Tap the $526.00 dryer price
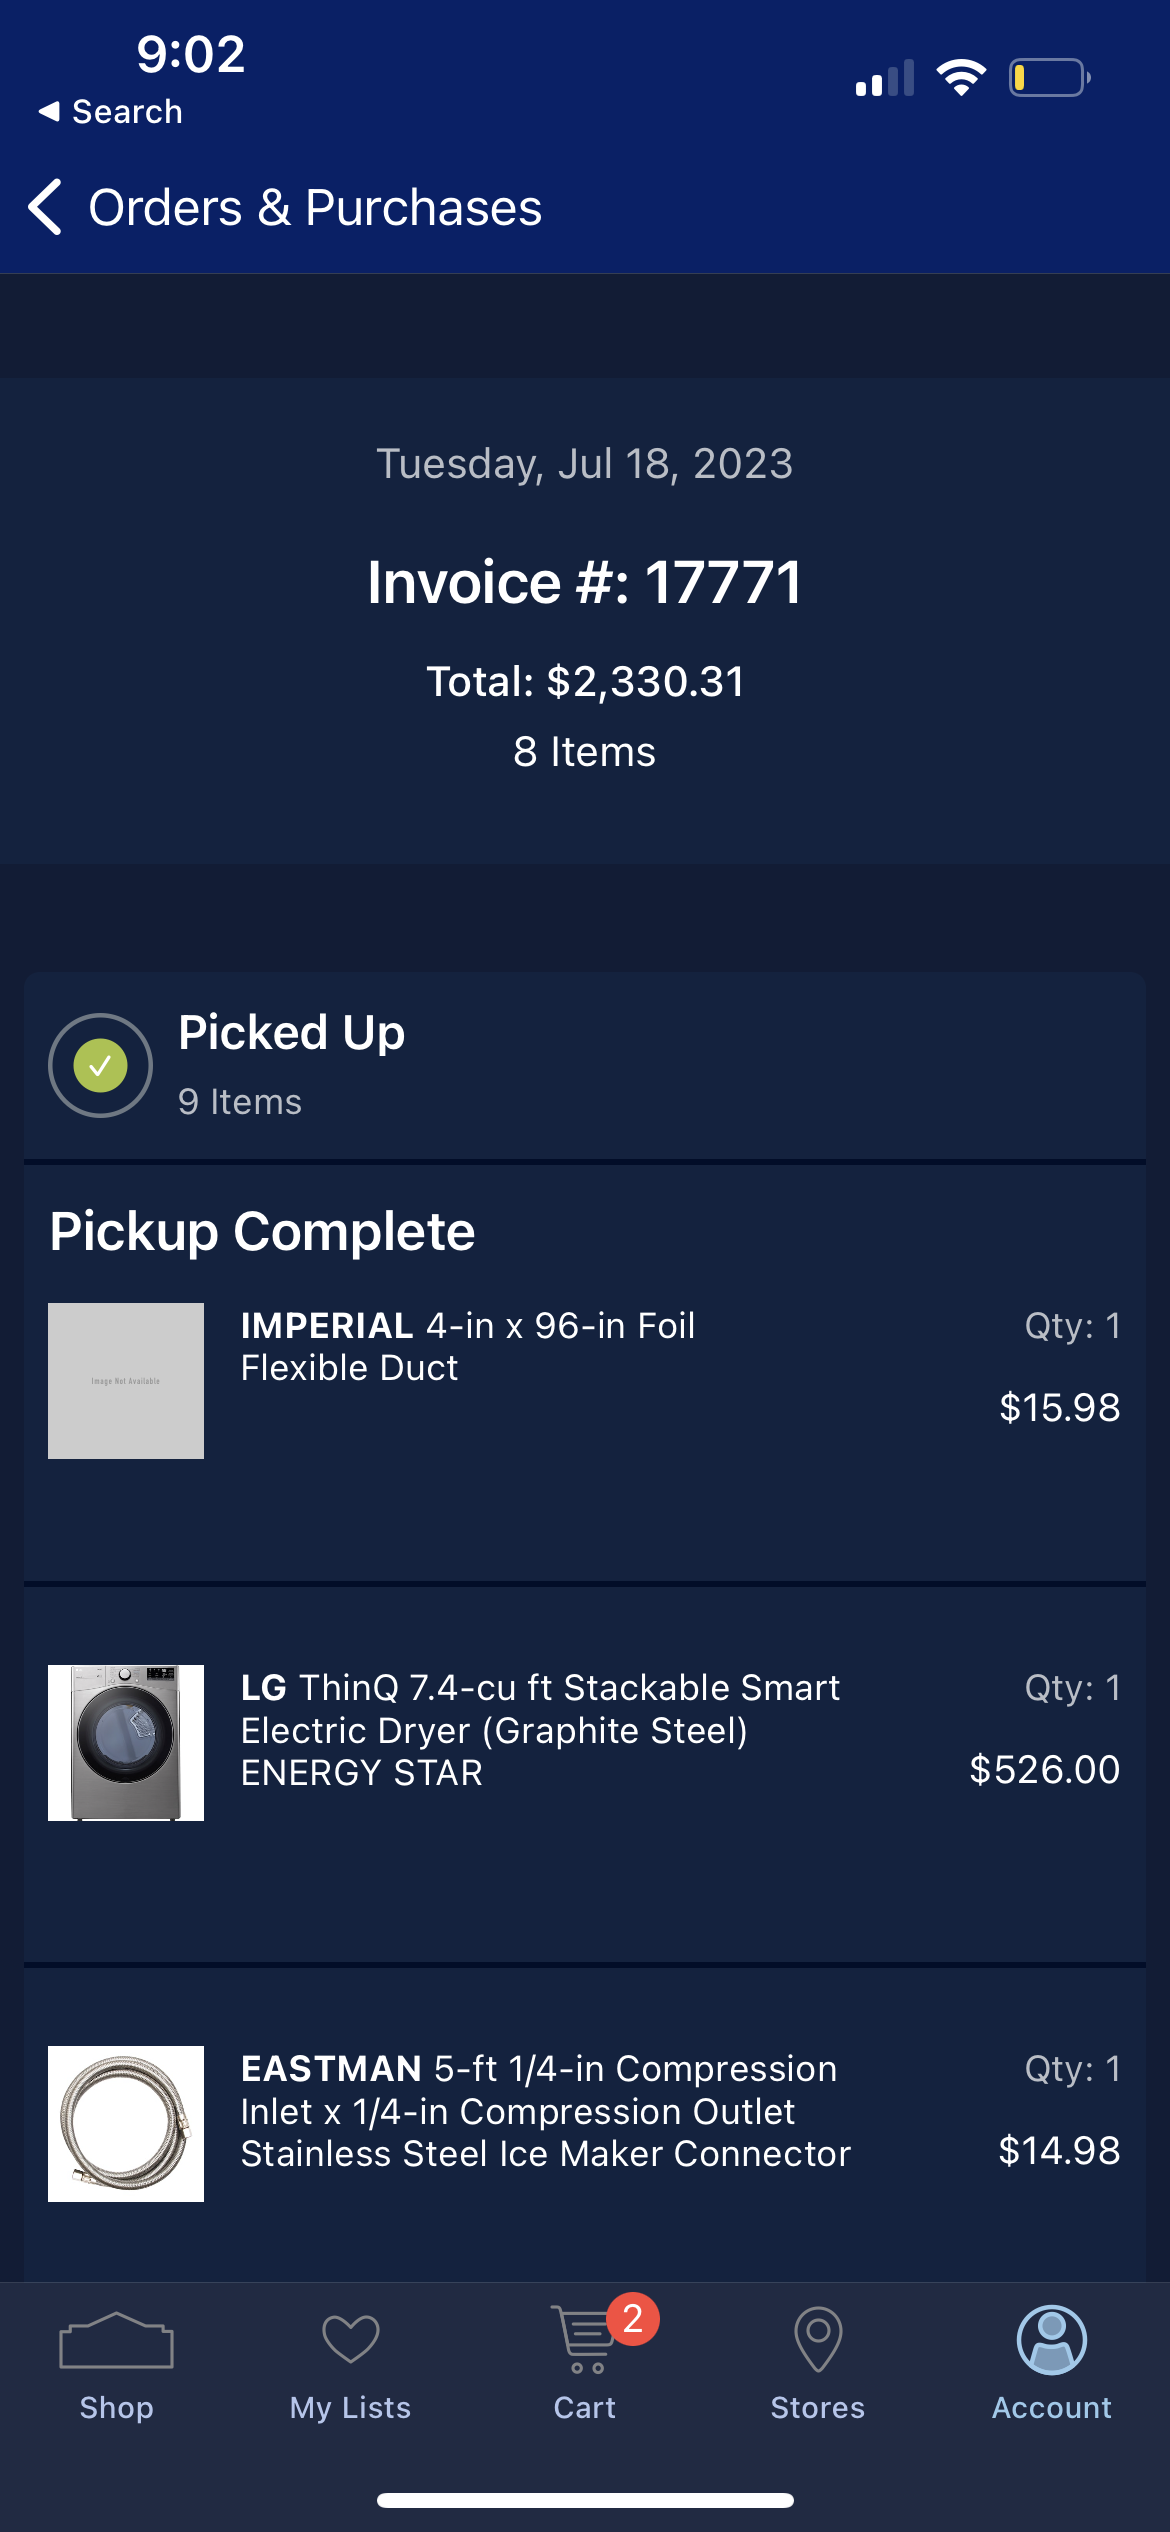This screenshot has width=1170, height=2532. click(x=1044, y=1770)
